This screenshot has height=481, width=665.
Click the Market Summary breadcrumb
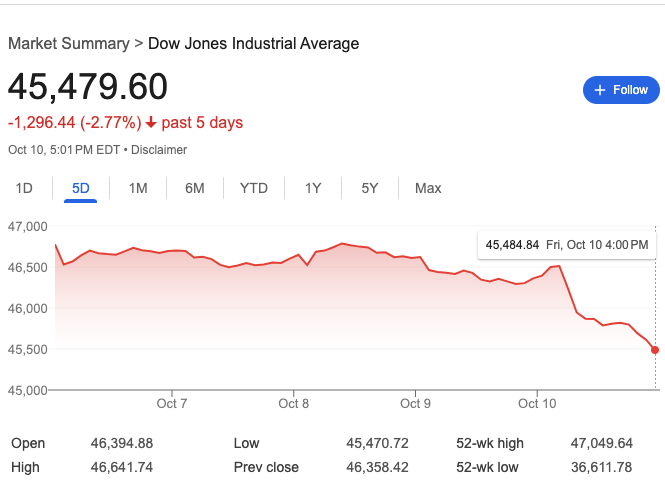(x=68, y=44)
